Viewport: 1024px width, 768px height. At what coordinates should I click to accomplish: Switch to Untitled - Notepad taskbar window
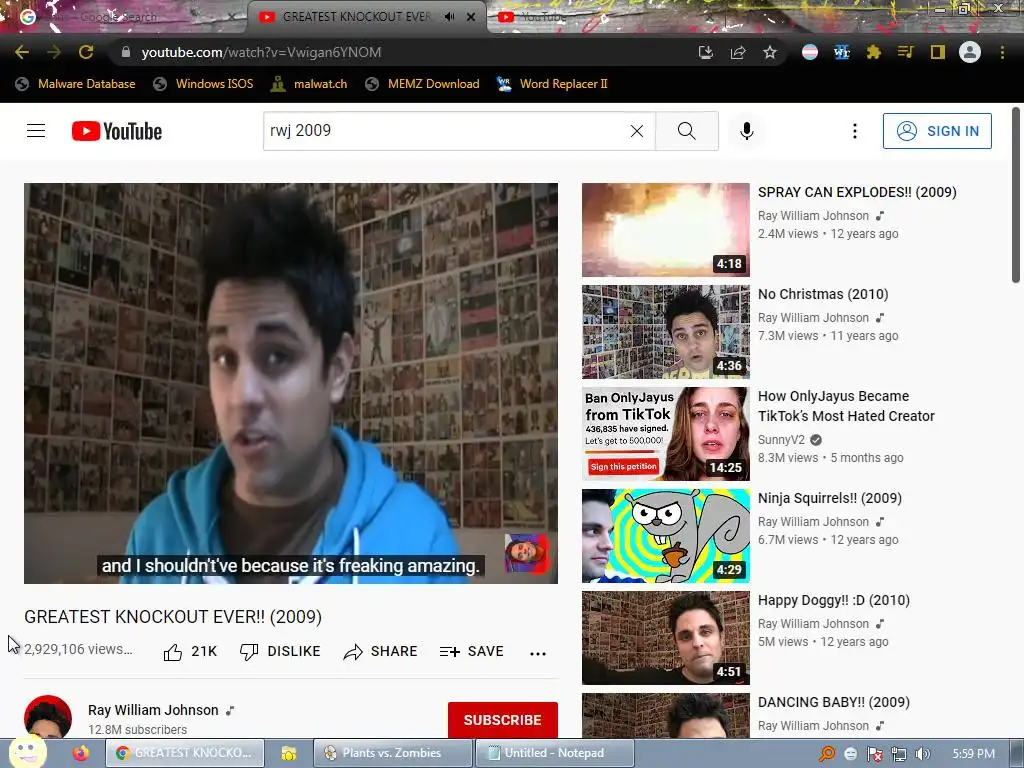pos(554,753)
